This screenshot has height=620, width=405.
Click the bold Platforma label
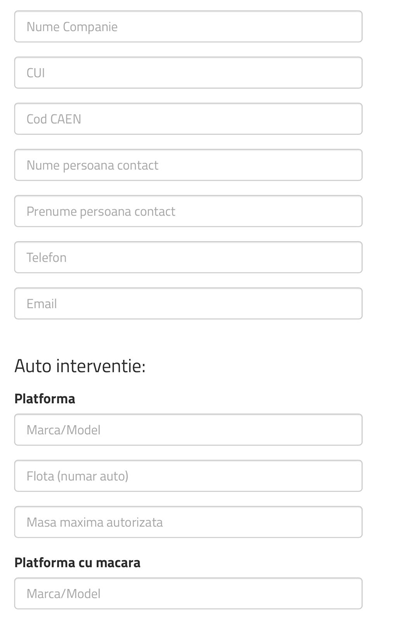point(45,399)
